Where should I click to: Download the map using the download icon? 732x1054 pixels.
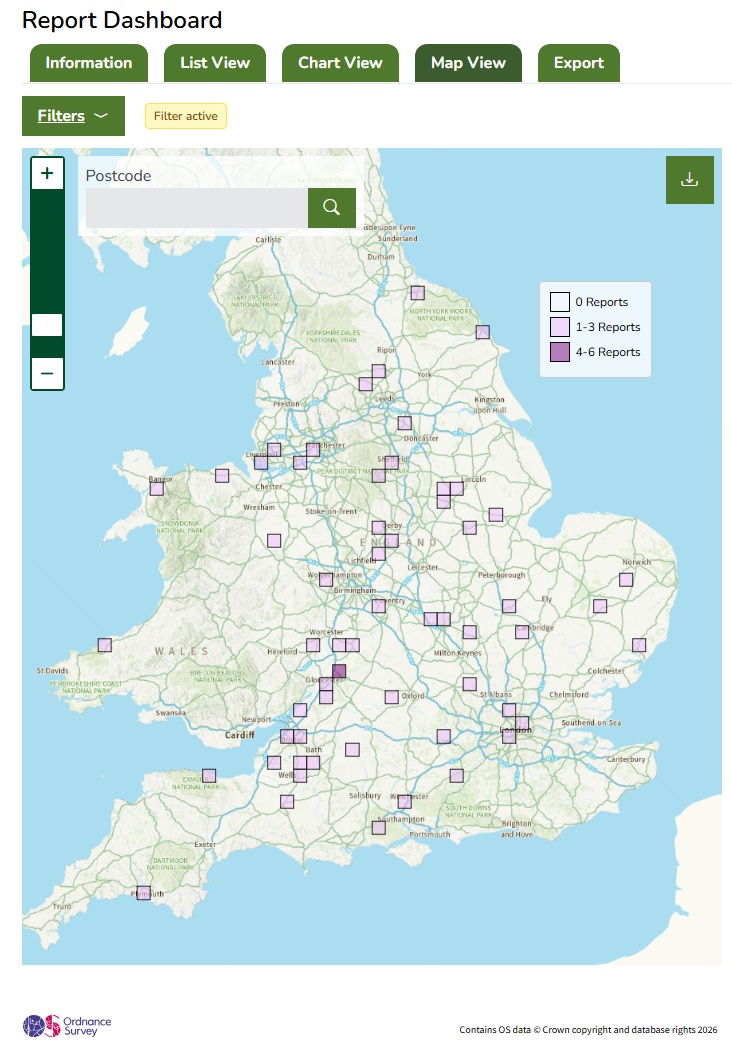690,179
